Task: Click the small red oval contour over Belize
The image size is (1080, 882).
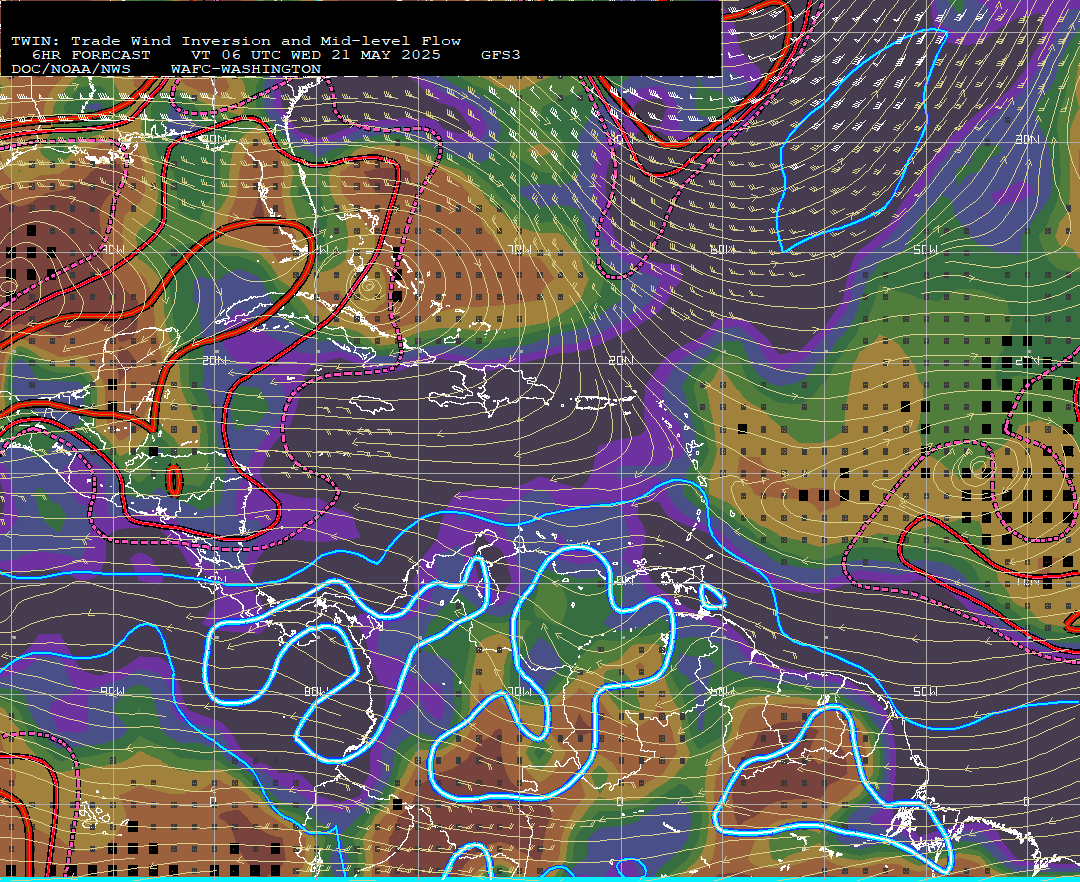Action: pos(174,479)
